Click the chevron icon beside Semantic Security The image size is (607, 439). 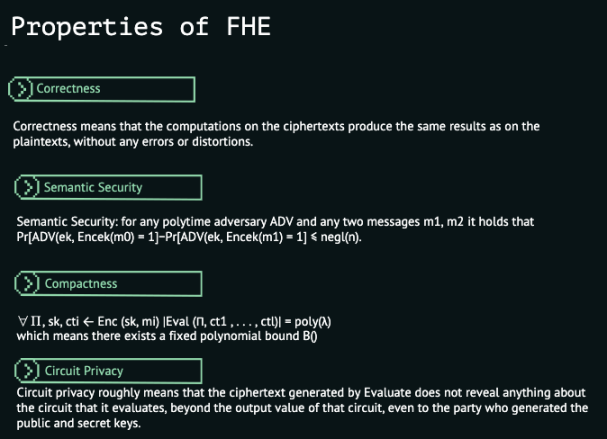click(x=27, y=188)
